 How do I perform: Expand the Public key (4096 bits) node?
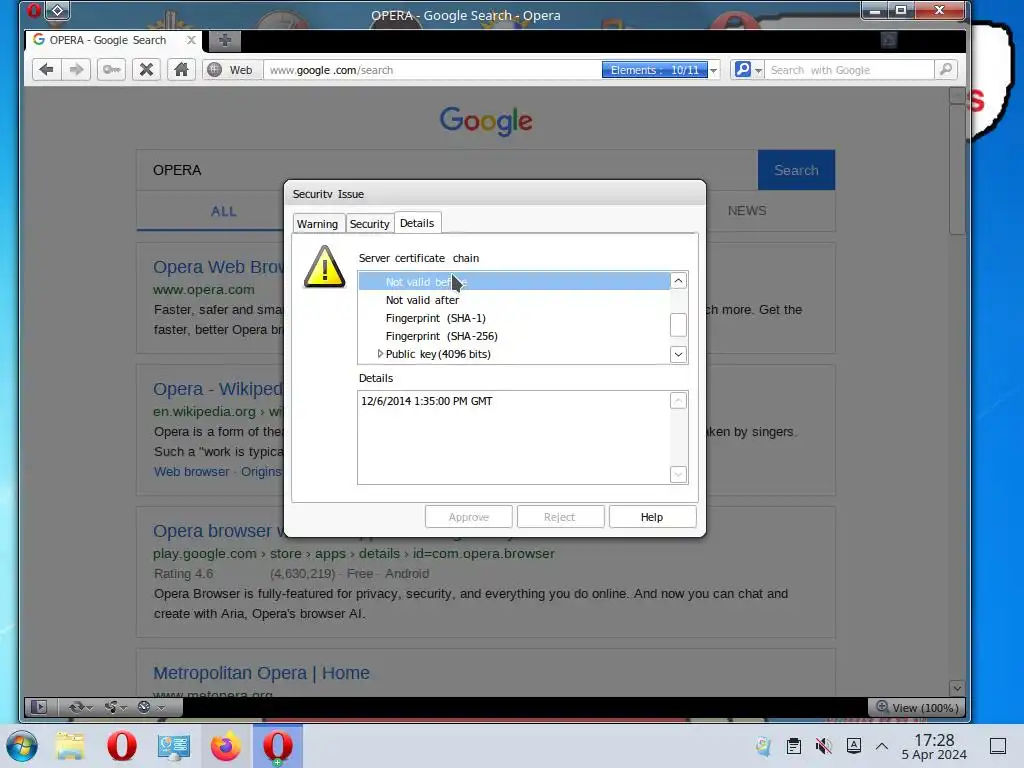pos(380,354)
